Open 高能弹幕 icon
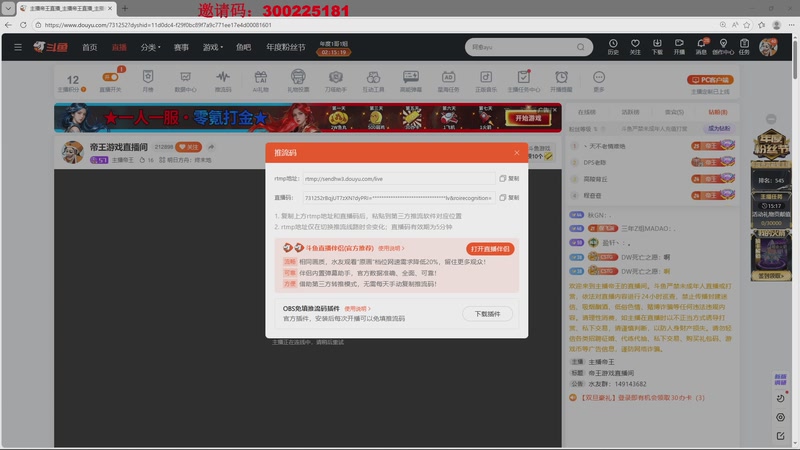800x450 pixels. [x=411, y=81]
